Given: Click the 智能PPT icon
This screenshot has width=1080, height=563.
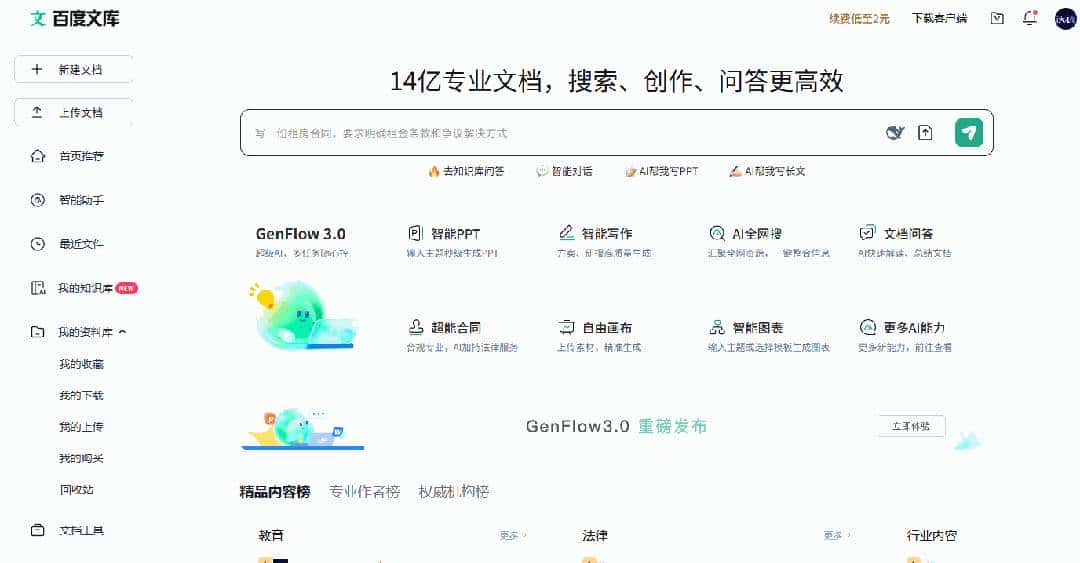Looking at the screenshot, I should (x=415, y=233).
